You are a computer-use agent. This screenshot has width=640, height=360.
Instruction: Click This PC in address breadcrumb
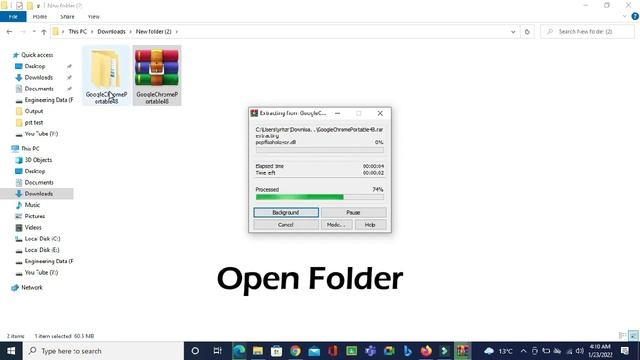point(78,31)
